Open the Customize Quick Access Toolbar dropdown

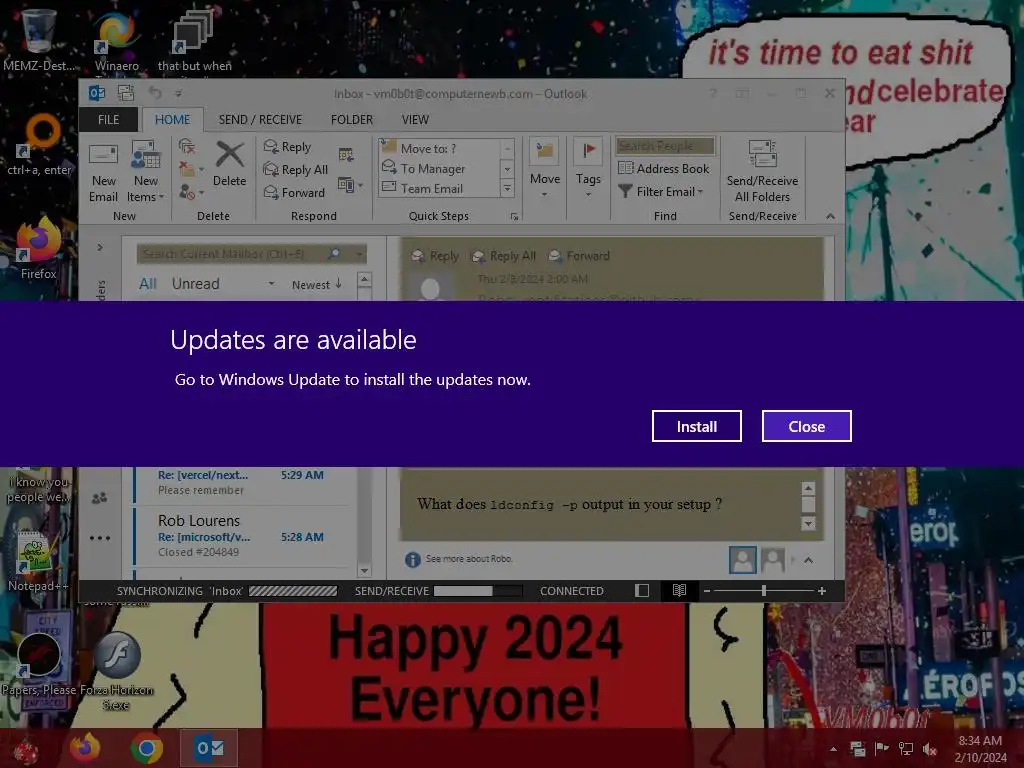[178, 94]
